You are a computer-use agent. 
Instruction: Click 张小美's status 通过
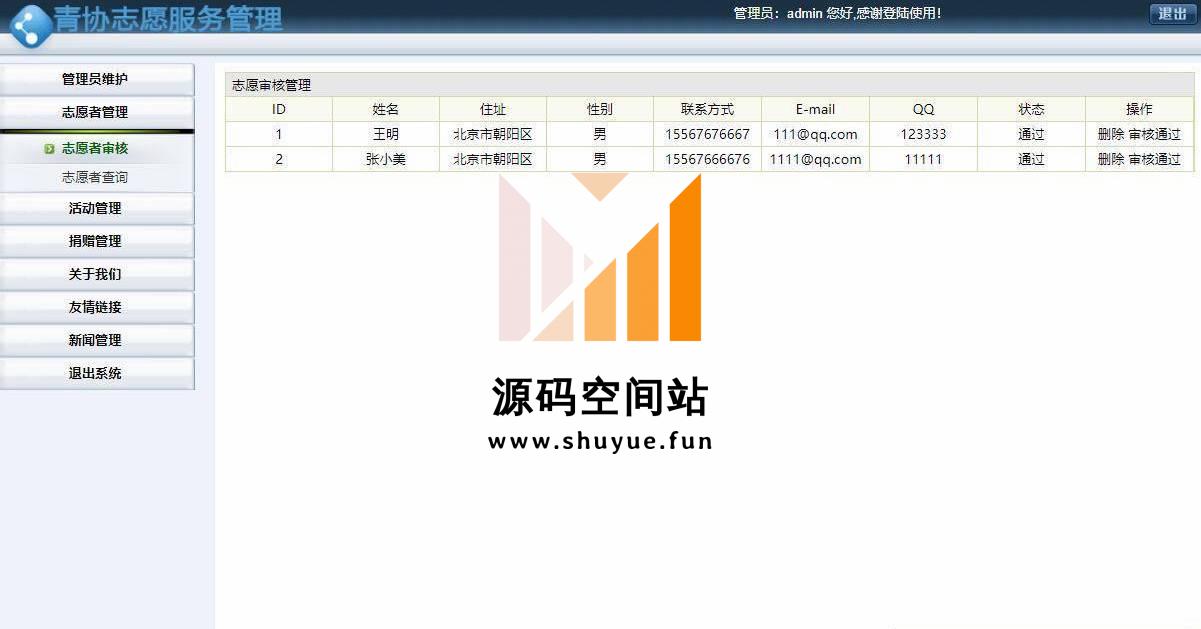(1031, 159)
